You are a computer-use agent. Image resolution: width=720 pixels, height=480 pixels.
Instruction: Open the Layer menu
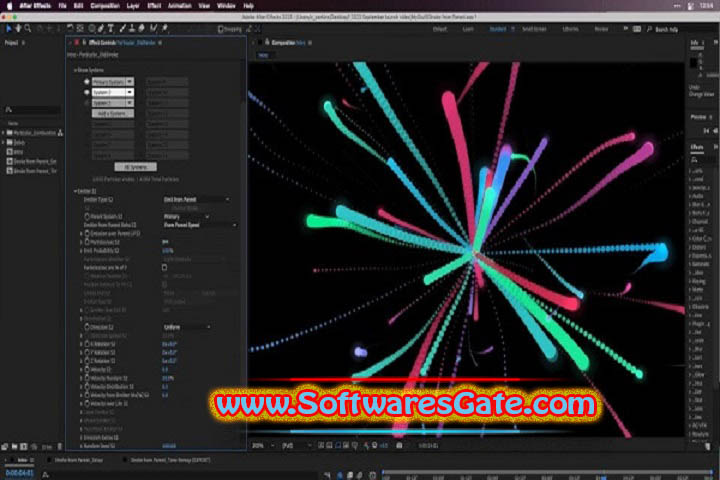point(133,6)
